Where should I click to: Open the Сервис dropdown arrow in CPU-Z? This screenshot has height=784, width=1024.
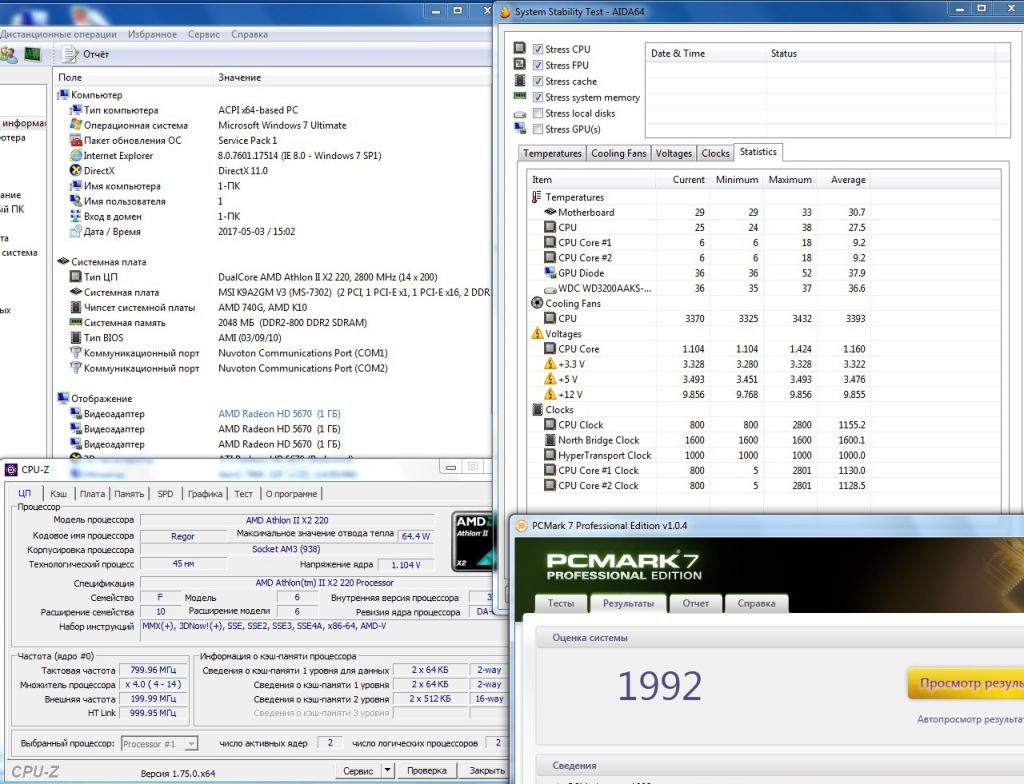point(387,771)
